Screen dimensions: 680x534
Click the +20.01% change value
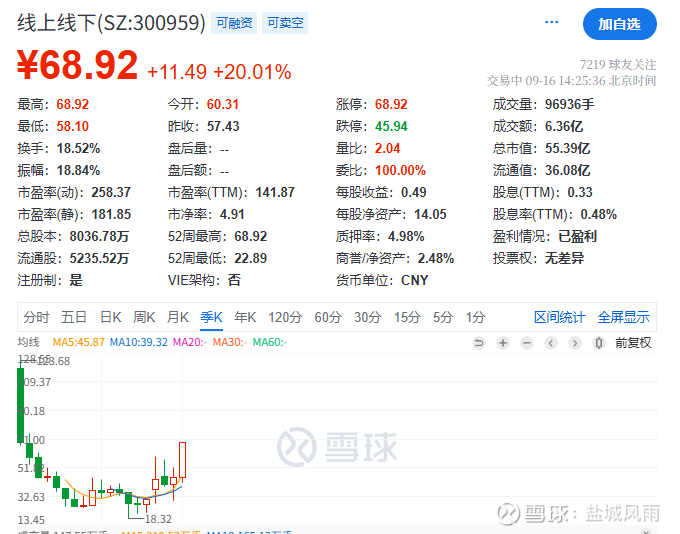point(252,72)
